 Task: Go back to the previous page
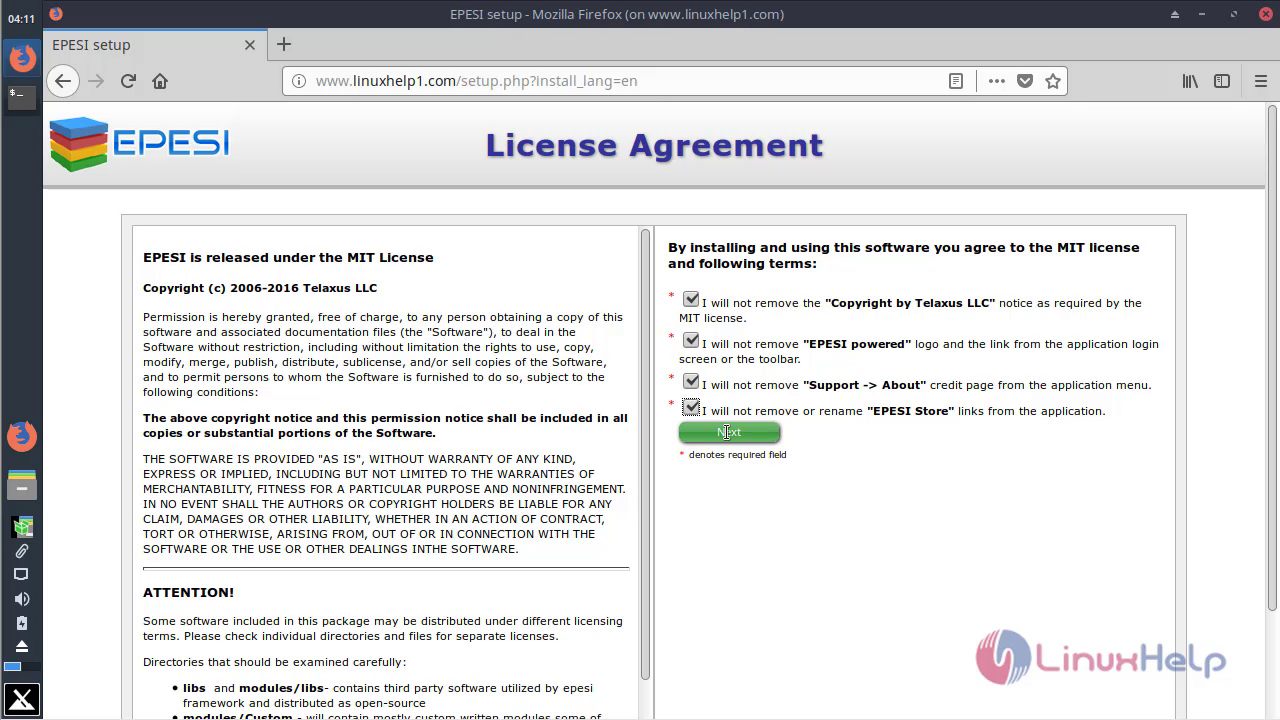[x=63, y=81]
